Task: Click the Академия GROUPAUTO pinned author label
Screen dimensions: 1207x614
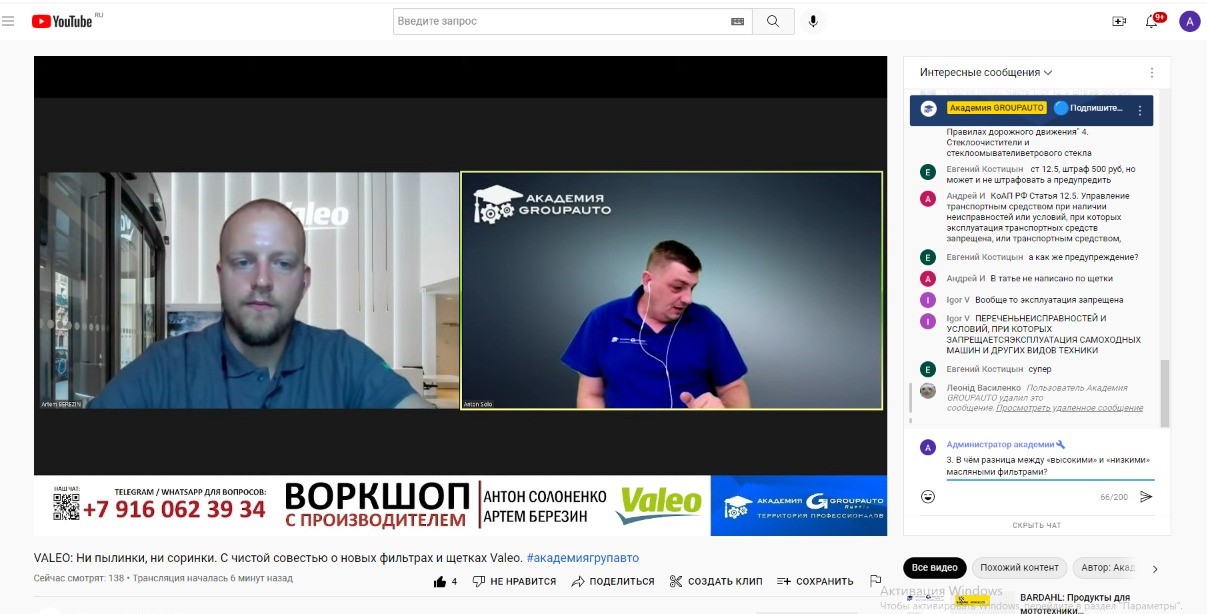Action: pos(996,108)
